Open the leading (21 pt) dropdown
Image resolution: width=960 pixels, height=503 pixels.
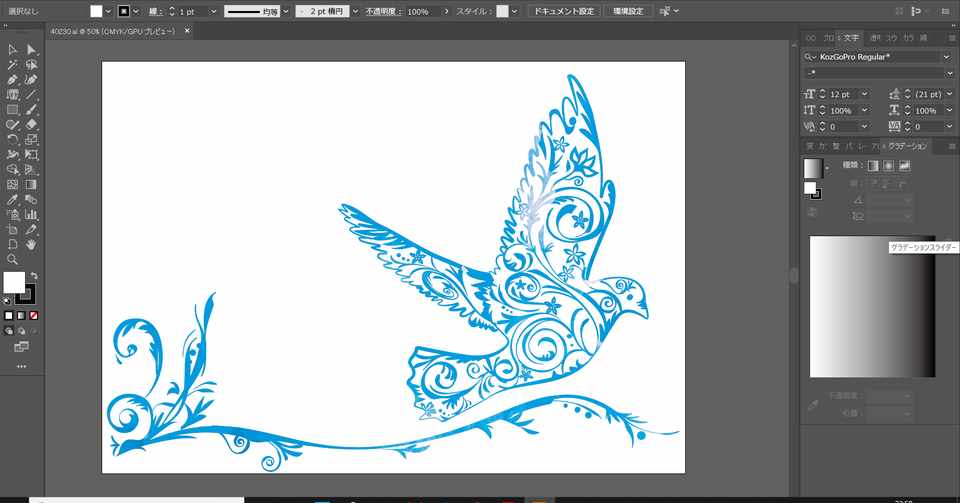(x=949, y=94)
